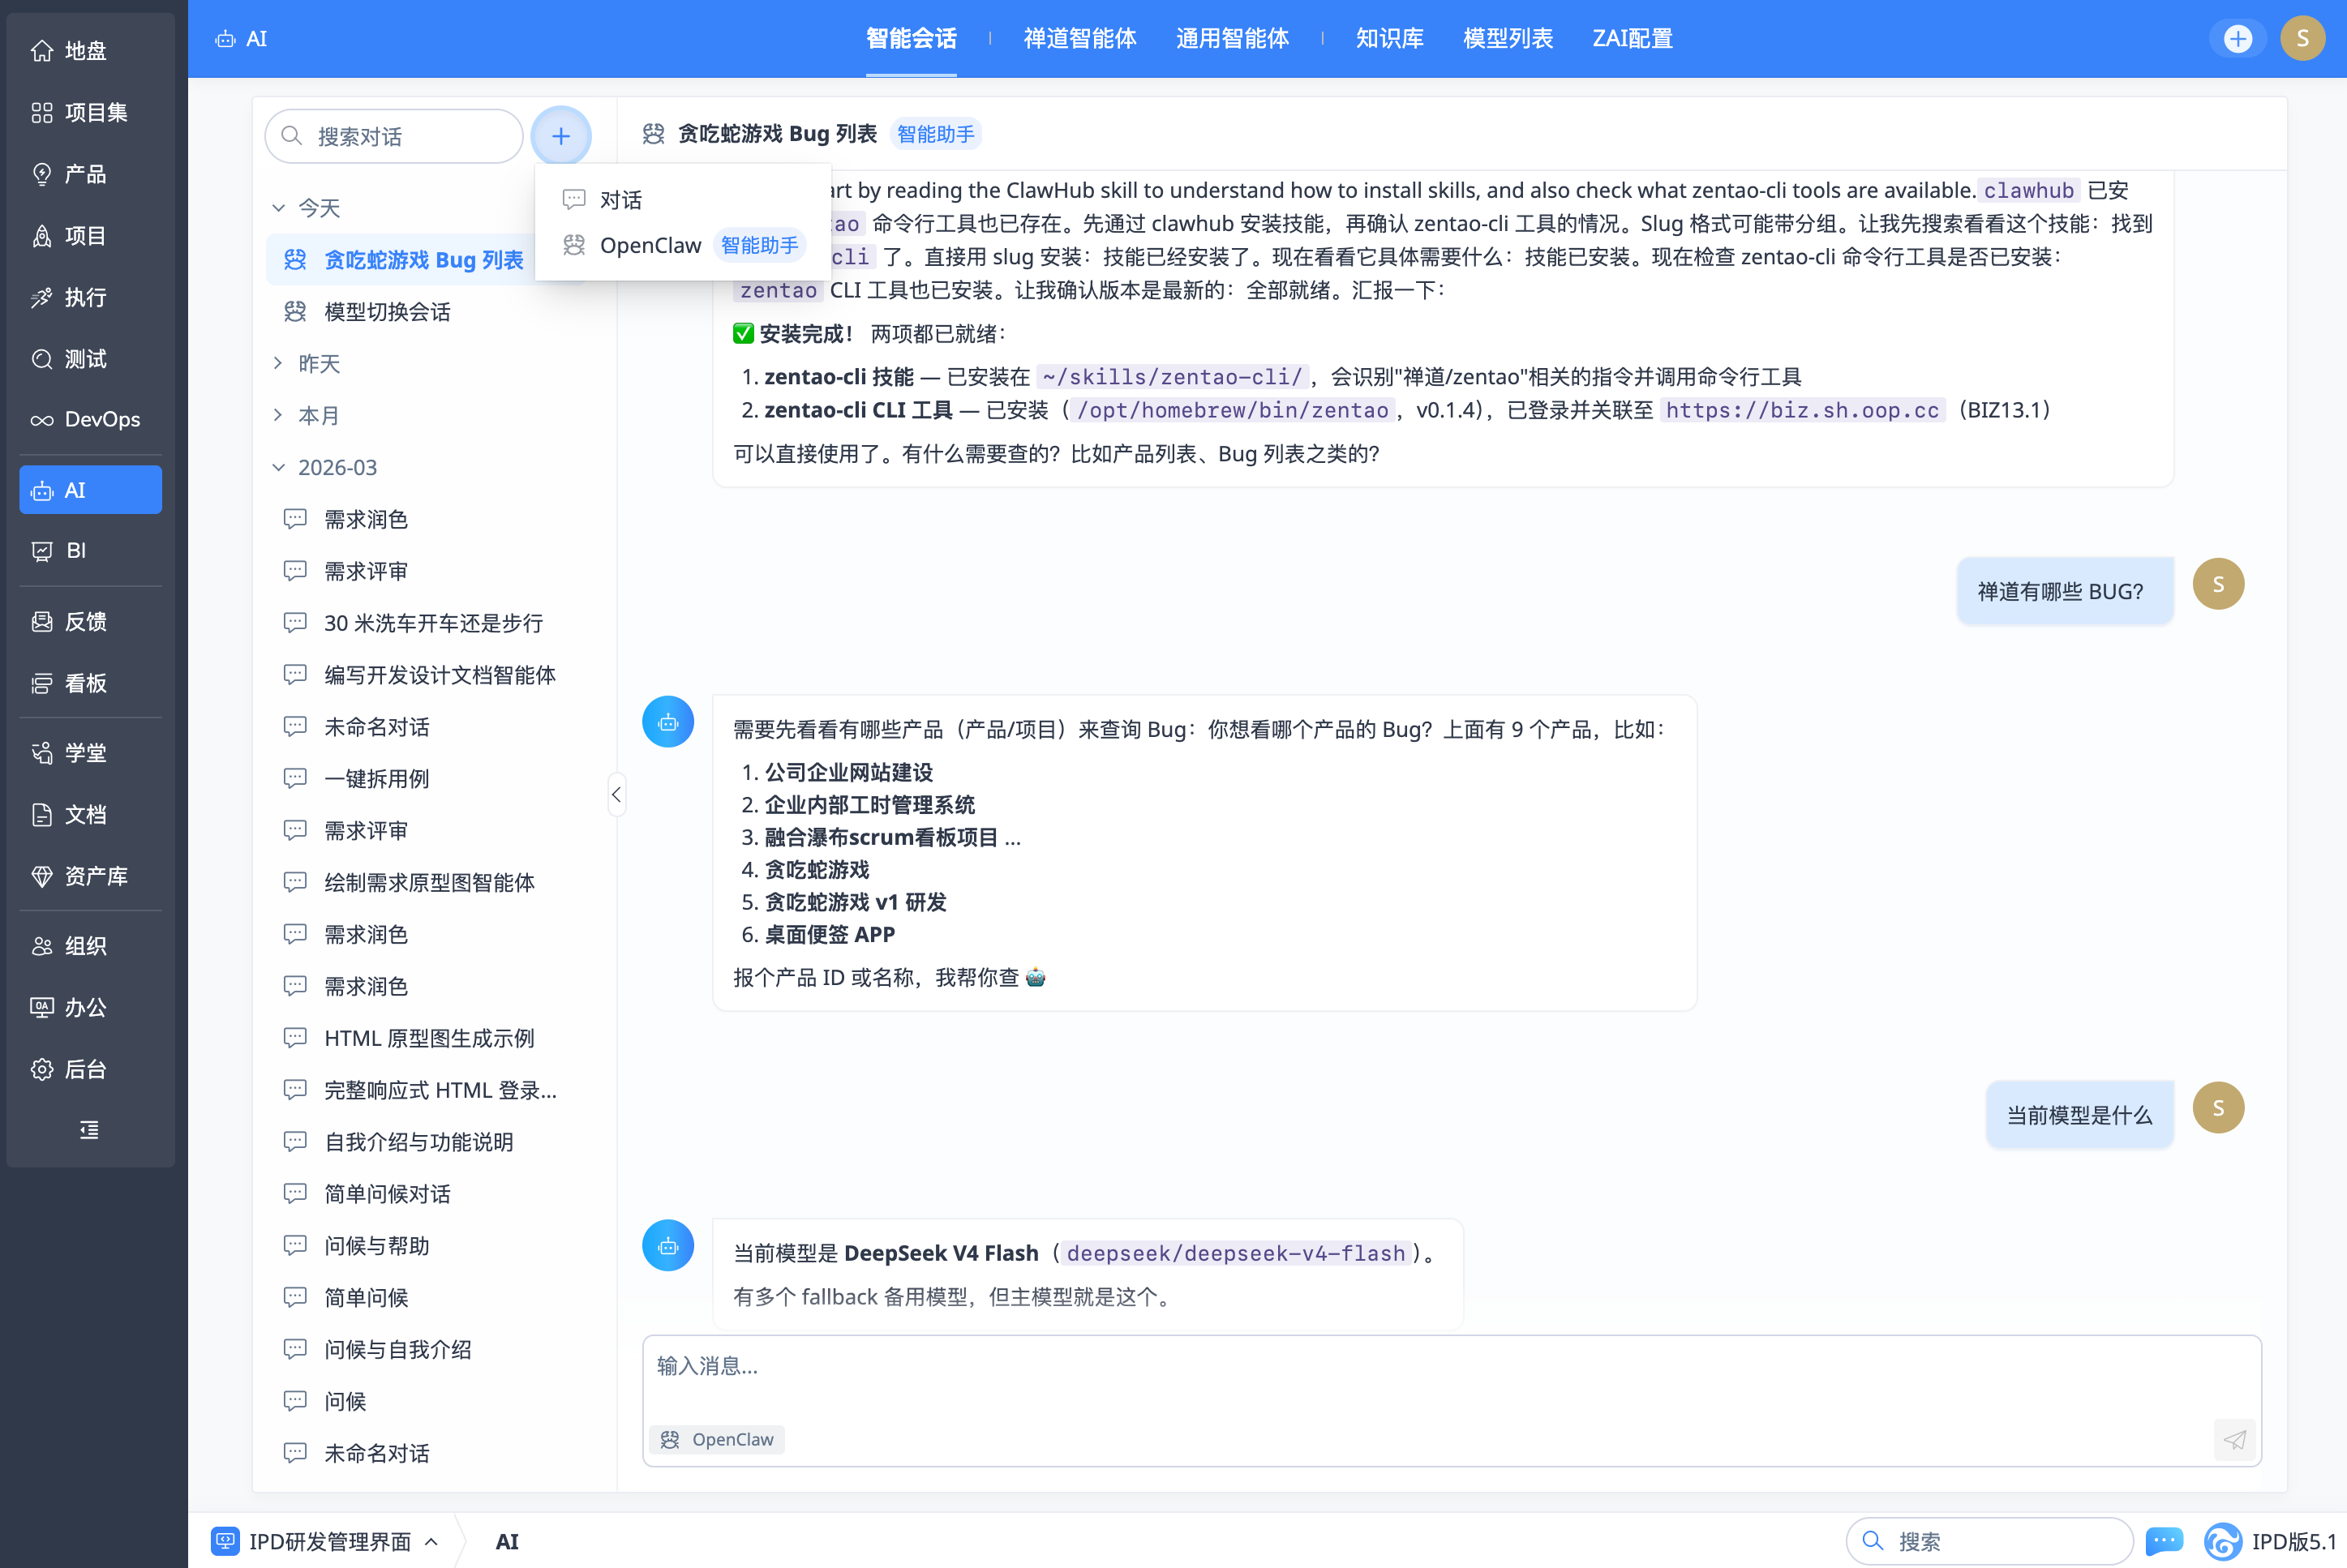
Task: Choose 对话 from the new conversation menu
Action: [683, 200]
